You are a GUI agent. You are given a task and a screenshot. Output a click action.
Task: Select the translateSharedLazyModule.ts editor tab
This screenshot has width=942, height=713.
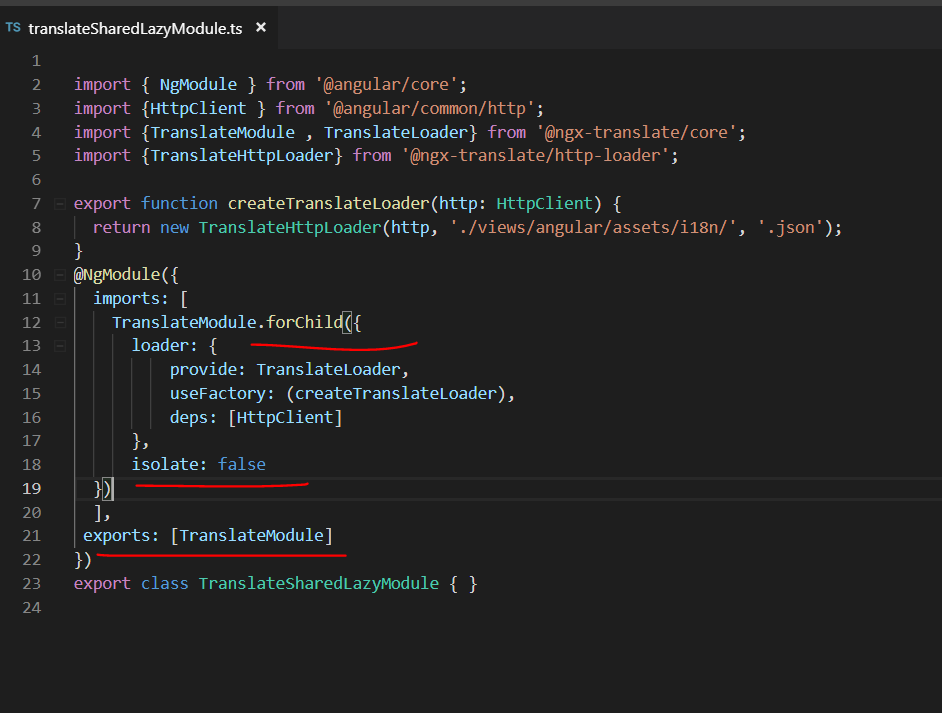pyautogui.click(x=138, y=28)
